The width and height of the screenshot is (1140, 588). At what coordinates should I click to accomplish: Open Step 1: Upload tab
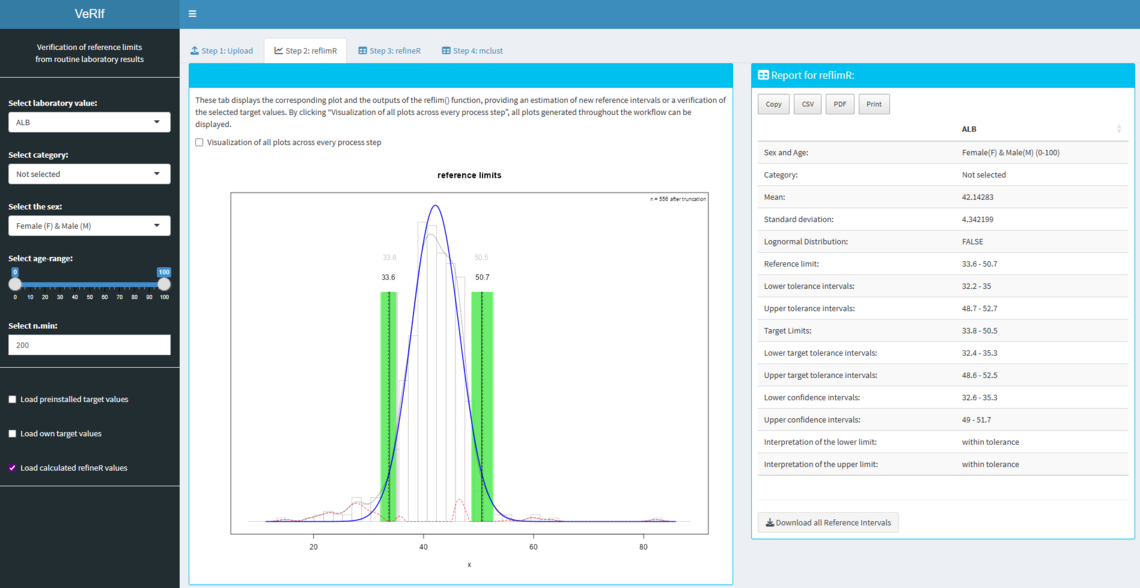click(x=222, y=51)
